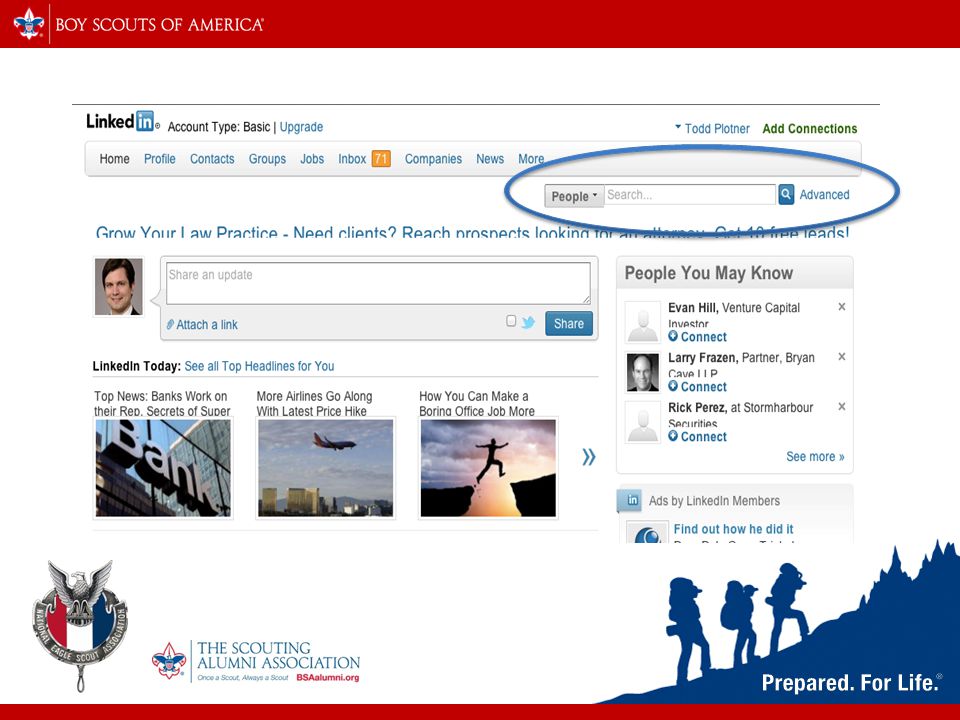Image resolution: width=960 pixels, height=720 pixels.
Task: Click More Airlines Go Along headline
Action: [x=314, y=403]
